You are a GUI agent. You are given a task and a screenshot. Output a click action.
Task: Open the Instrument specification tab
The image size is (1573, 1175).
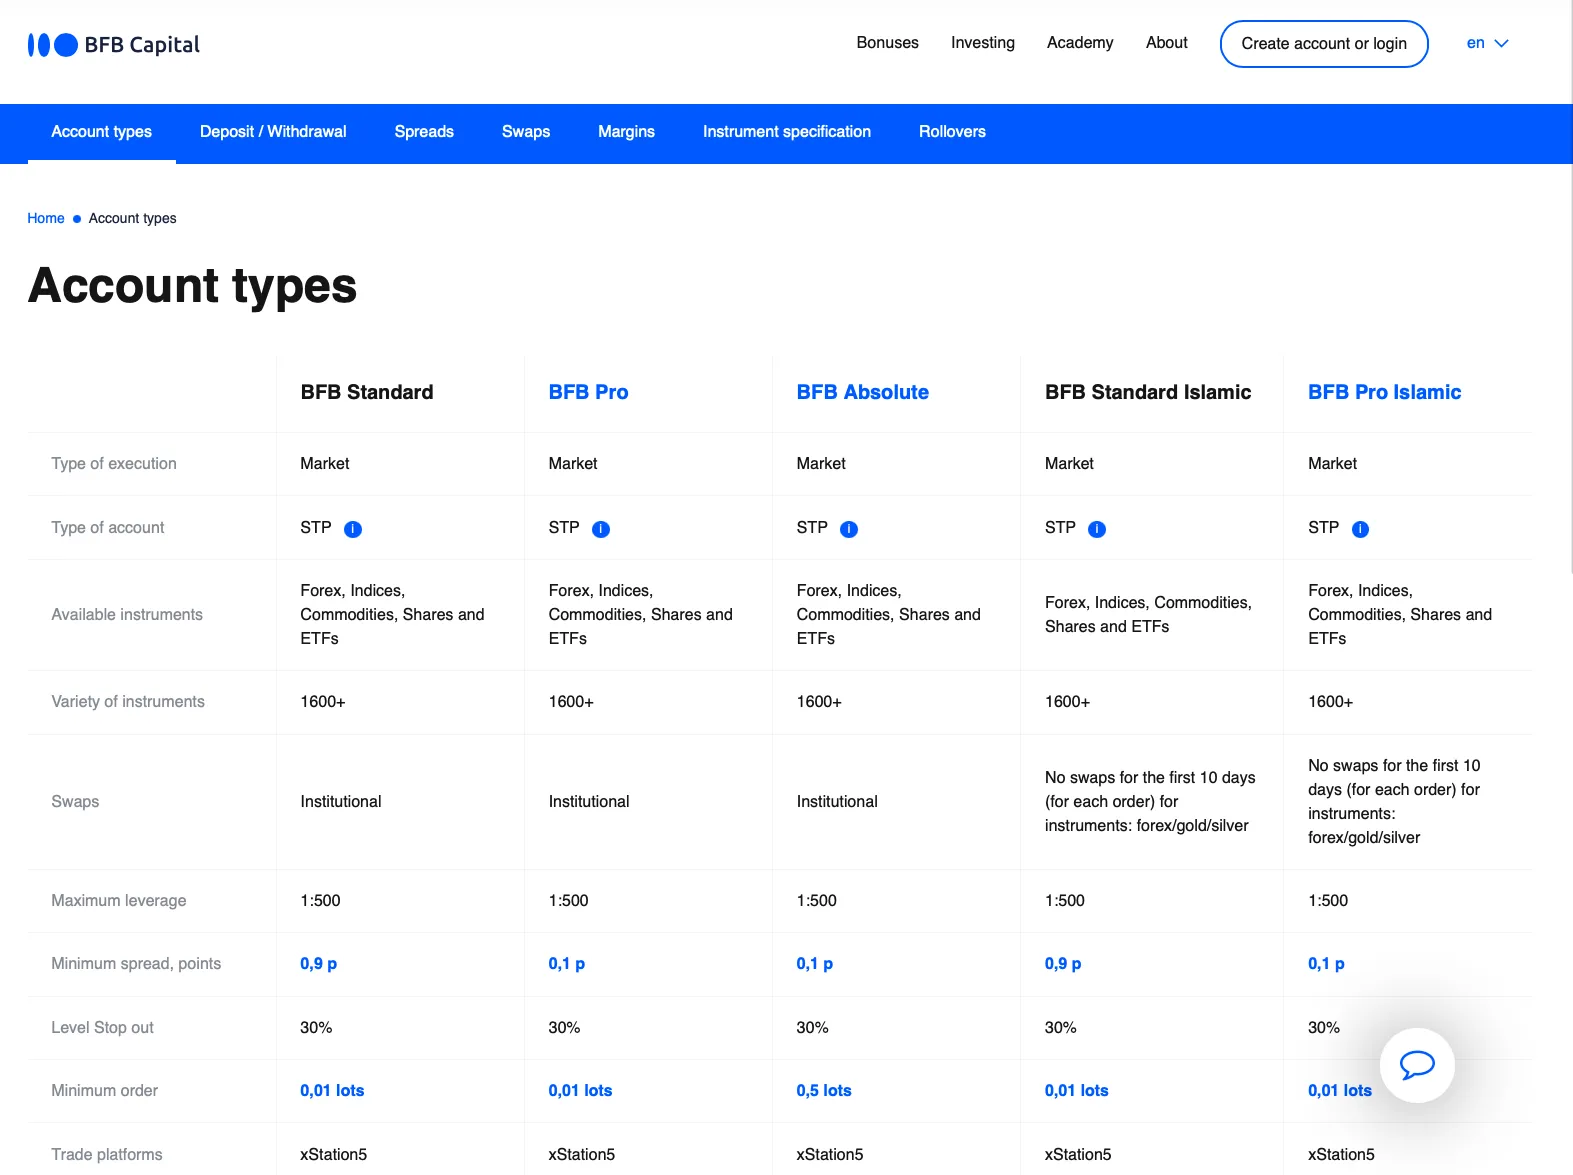tap(787, 132)
